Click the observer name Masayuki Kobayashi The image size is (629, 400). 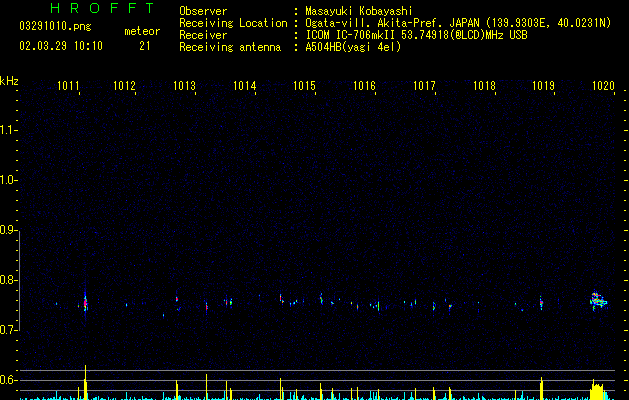(x=359, y=11)
